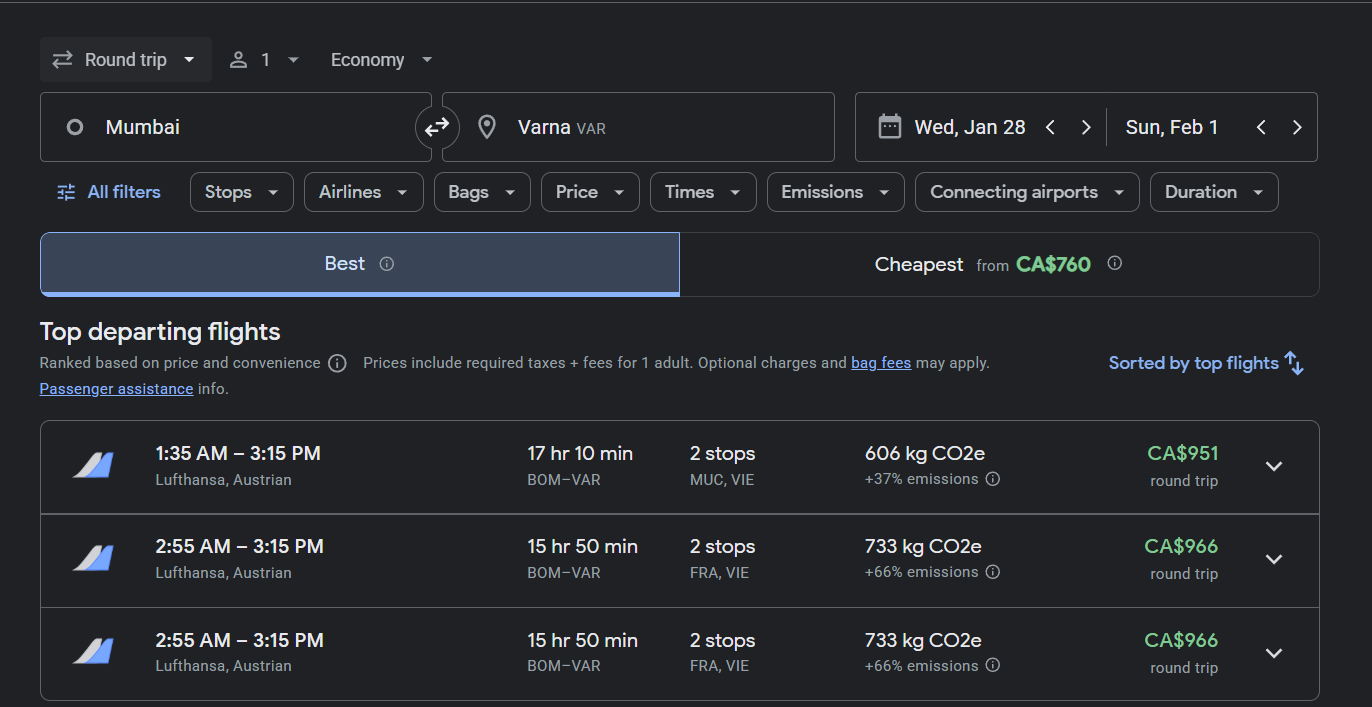Viewport: 1372px width, 707px height.
Task: Expand the CA$951 flight details
Action: click(x=1273, y=466)
